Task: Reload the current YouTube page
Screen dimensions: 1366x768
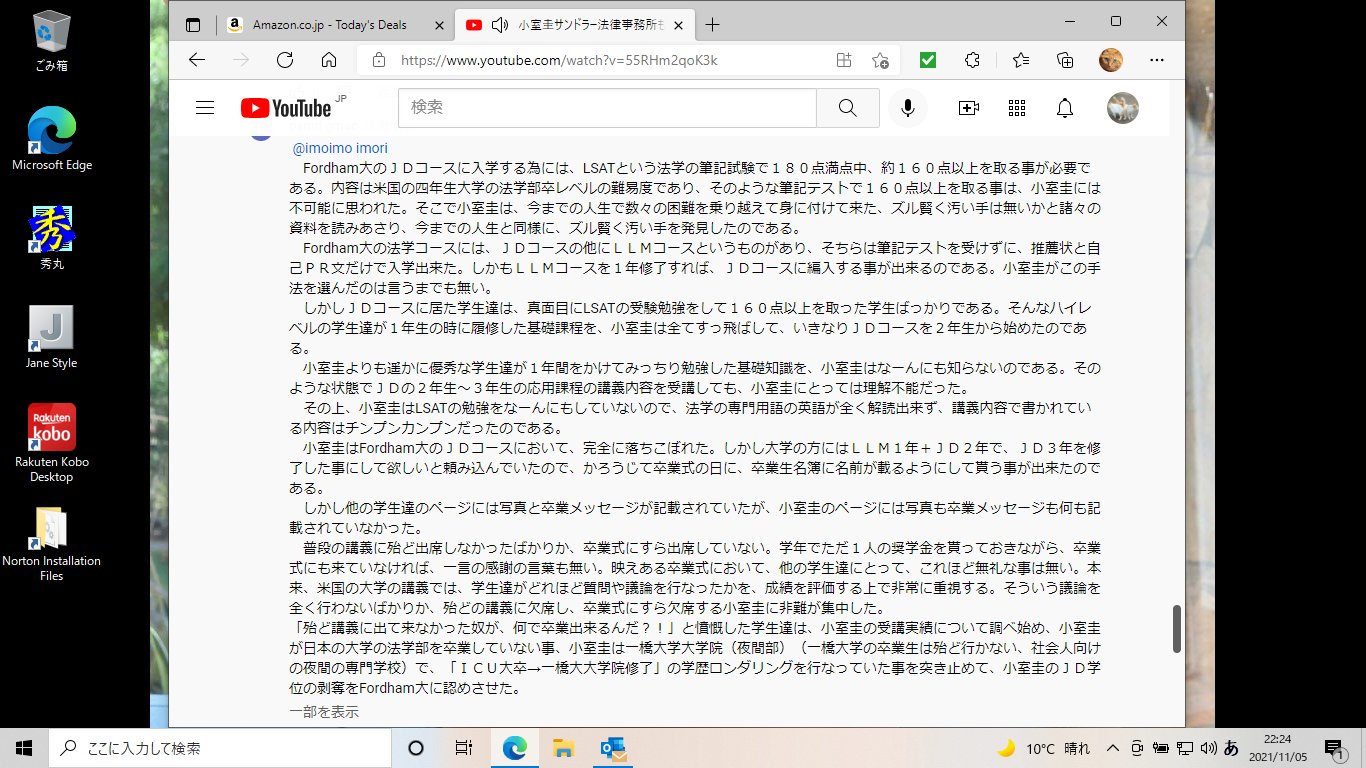Action: pyautogui.click(x=285, y=60)
